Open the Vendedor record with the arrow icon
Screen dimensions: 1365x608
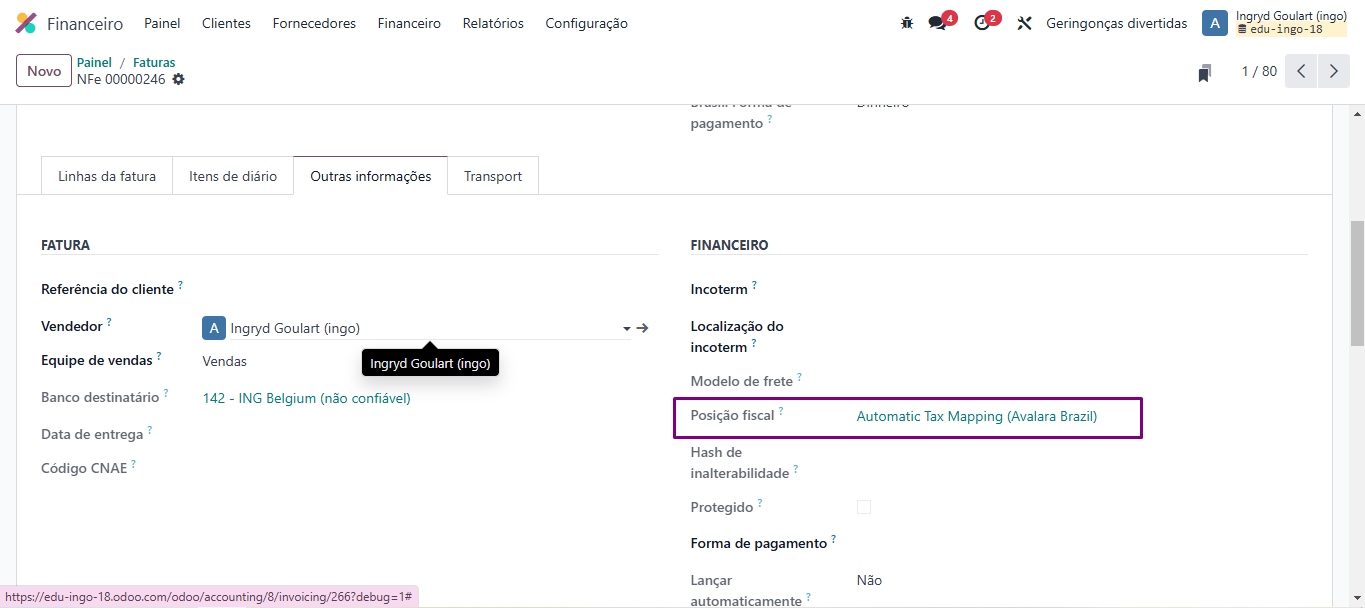[x=643, y=328]
